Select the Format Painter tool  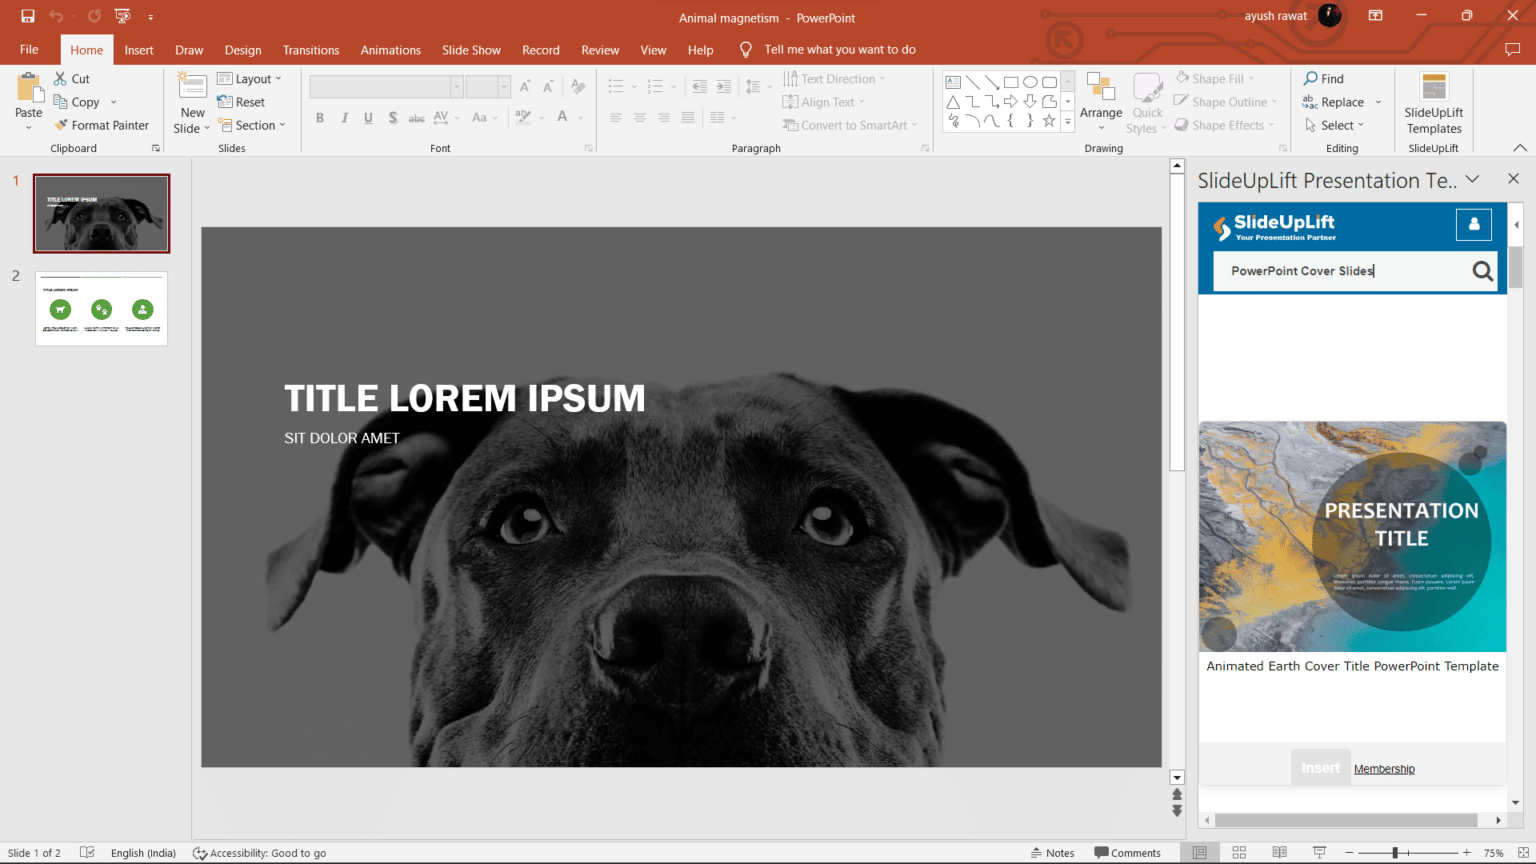point(102,124)
